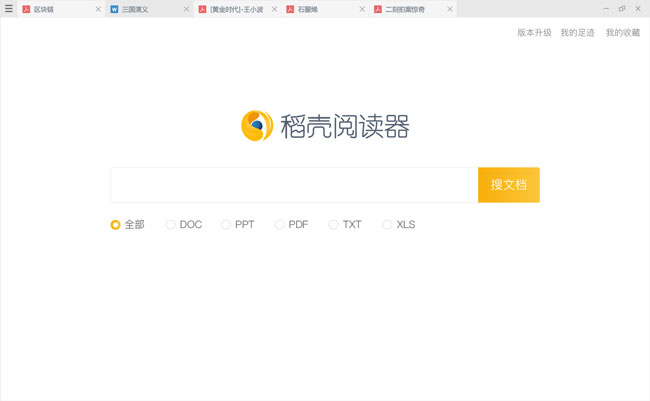Click the 稻壳阅读器 logo icon
This screenshot has height=401, width=650.
[258, 126]
